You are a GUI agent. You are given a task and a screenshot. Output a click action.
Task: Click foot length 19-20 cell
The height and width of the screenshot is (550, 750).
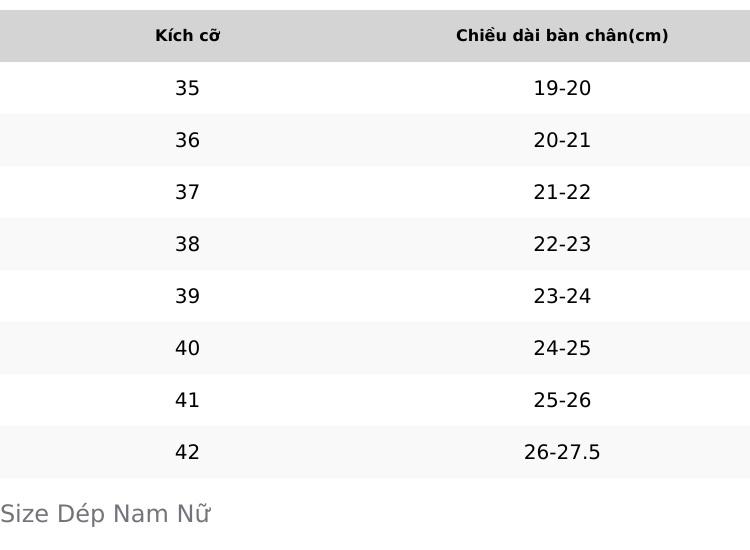[562, 88]
